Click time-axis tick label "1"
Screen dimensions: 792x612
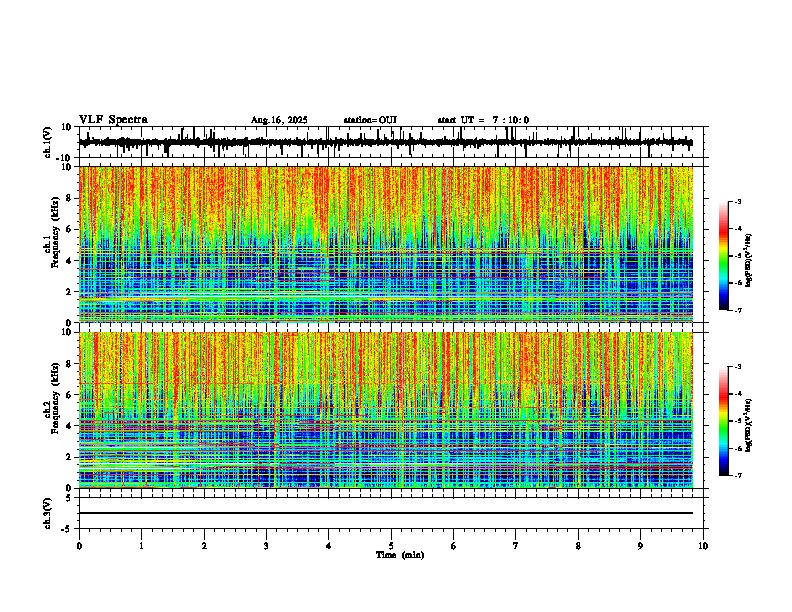click(x=141, y=546)
